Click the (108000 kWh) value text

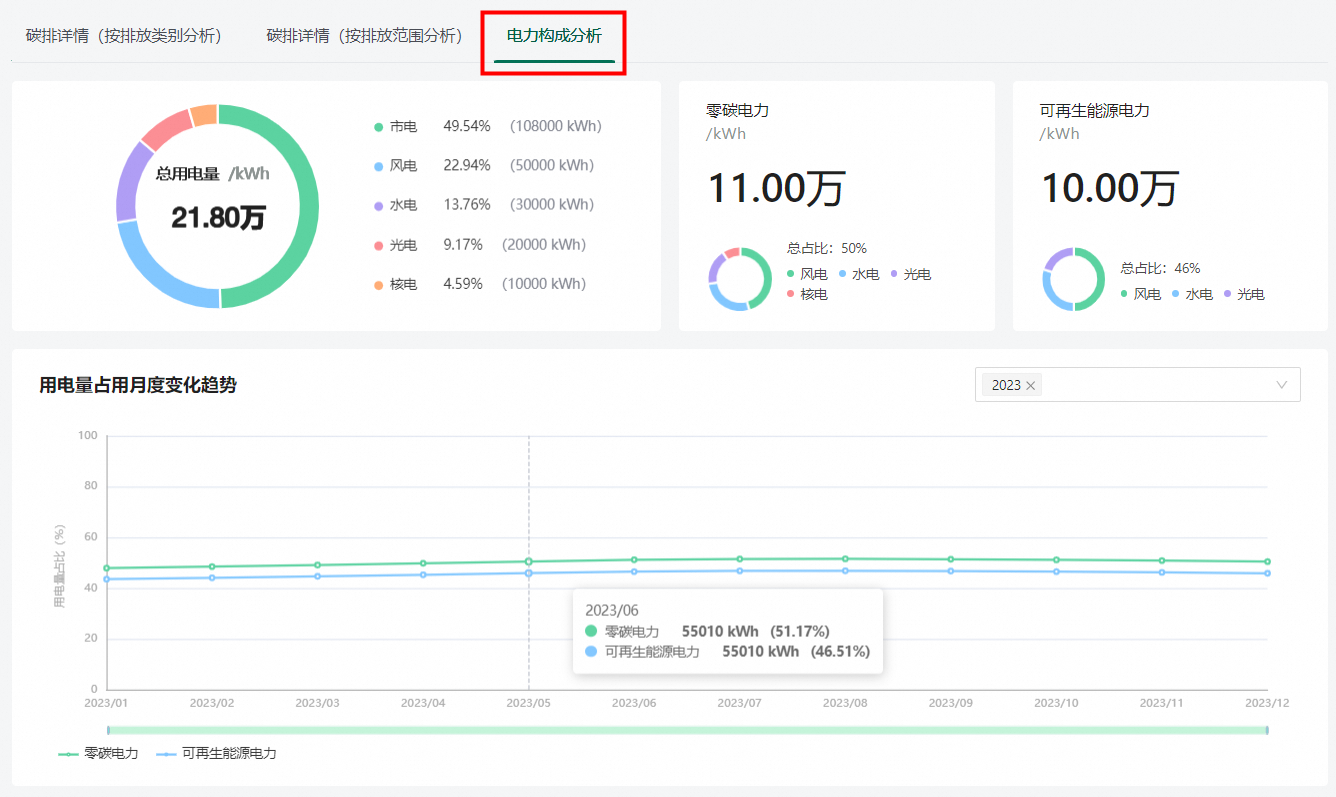click(x=556, y=127)
